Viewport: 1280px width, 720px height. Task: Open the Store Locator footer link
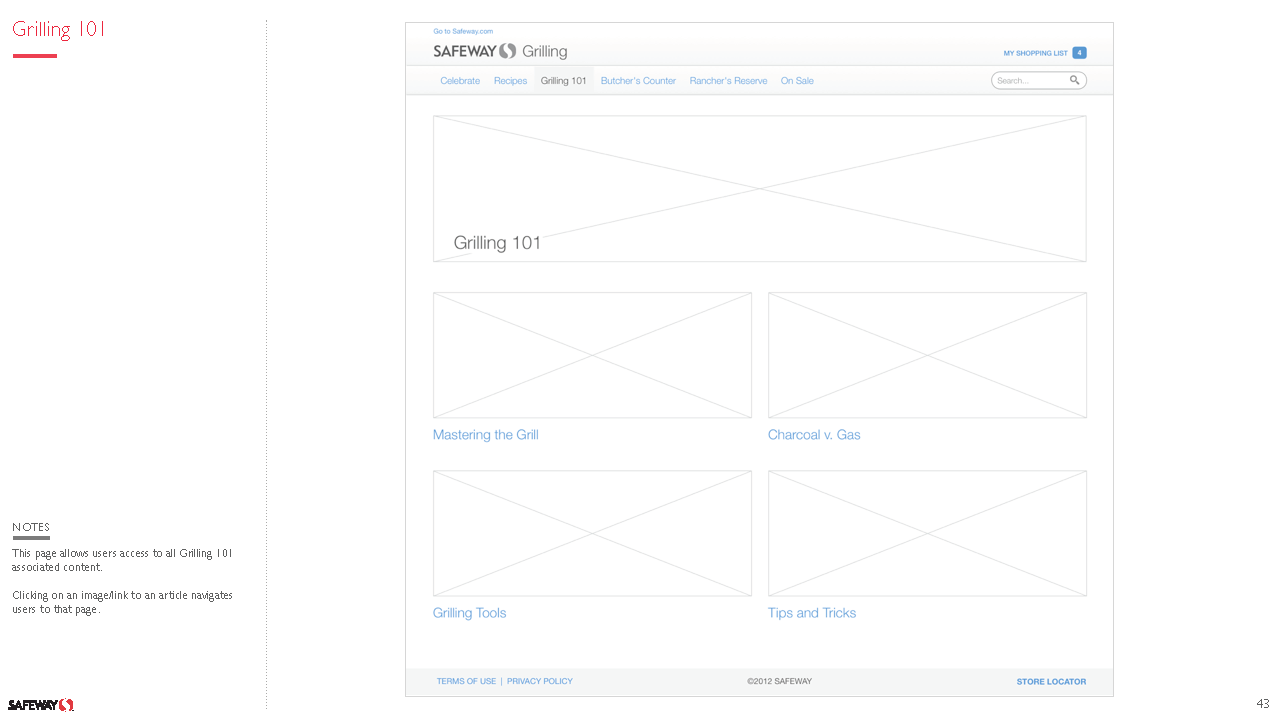coord(1051,682)
